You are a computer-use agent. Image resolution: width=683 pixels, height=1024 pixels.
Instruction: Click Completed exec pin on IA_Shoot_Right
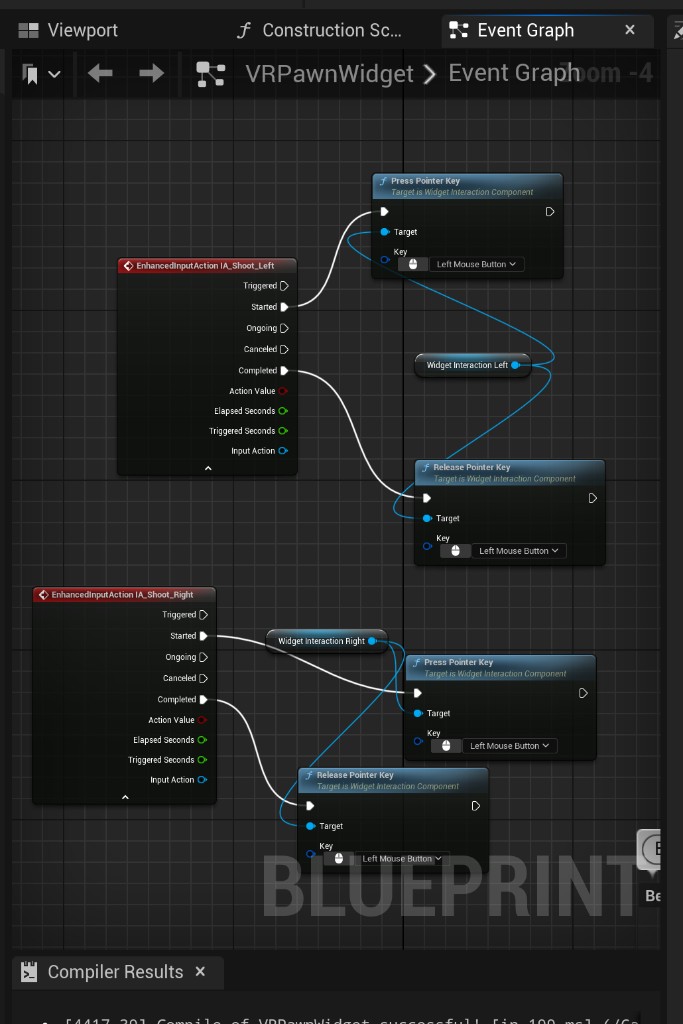pos(203,699)
